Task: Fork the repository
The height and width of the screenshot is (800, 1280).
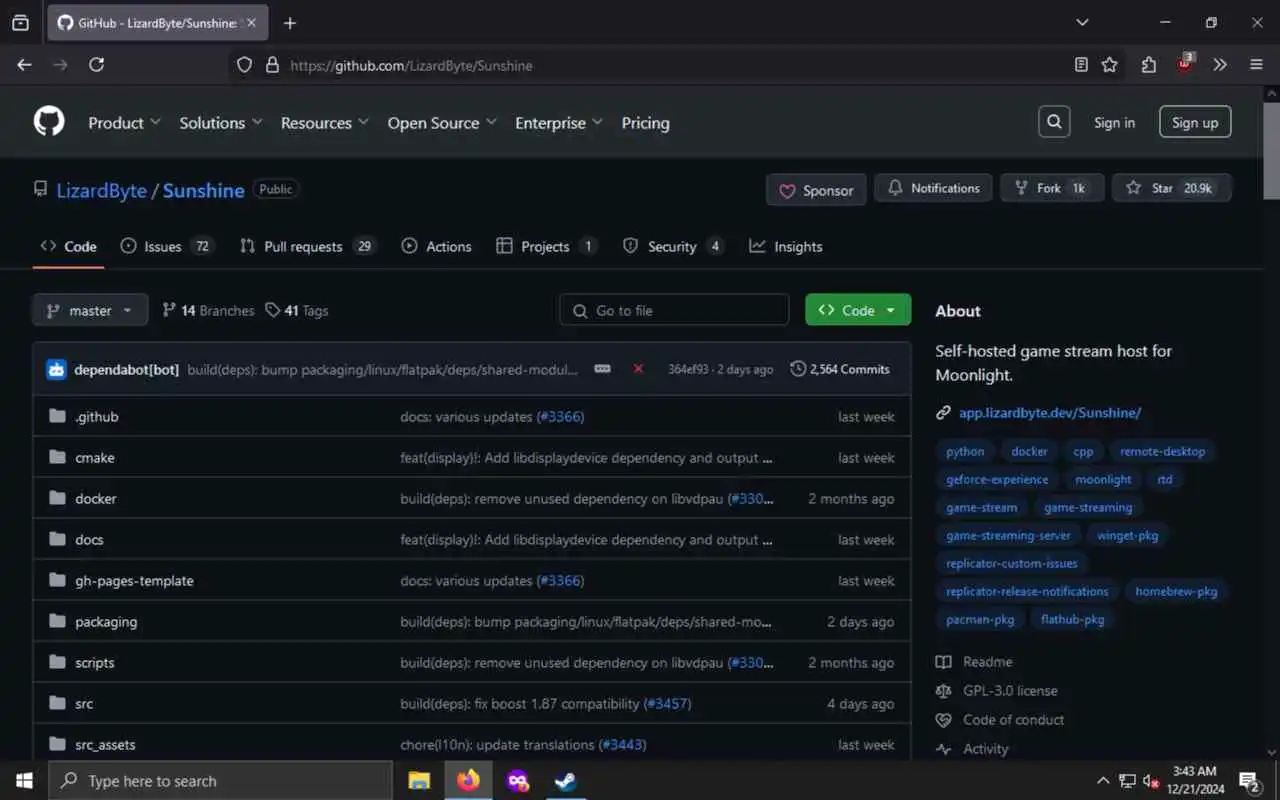Action: tap(1052, 188)
